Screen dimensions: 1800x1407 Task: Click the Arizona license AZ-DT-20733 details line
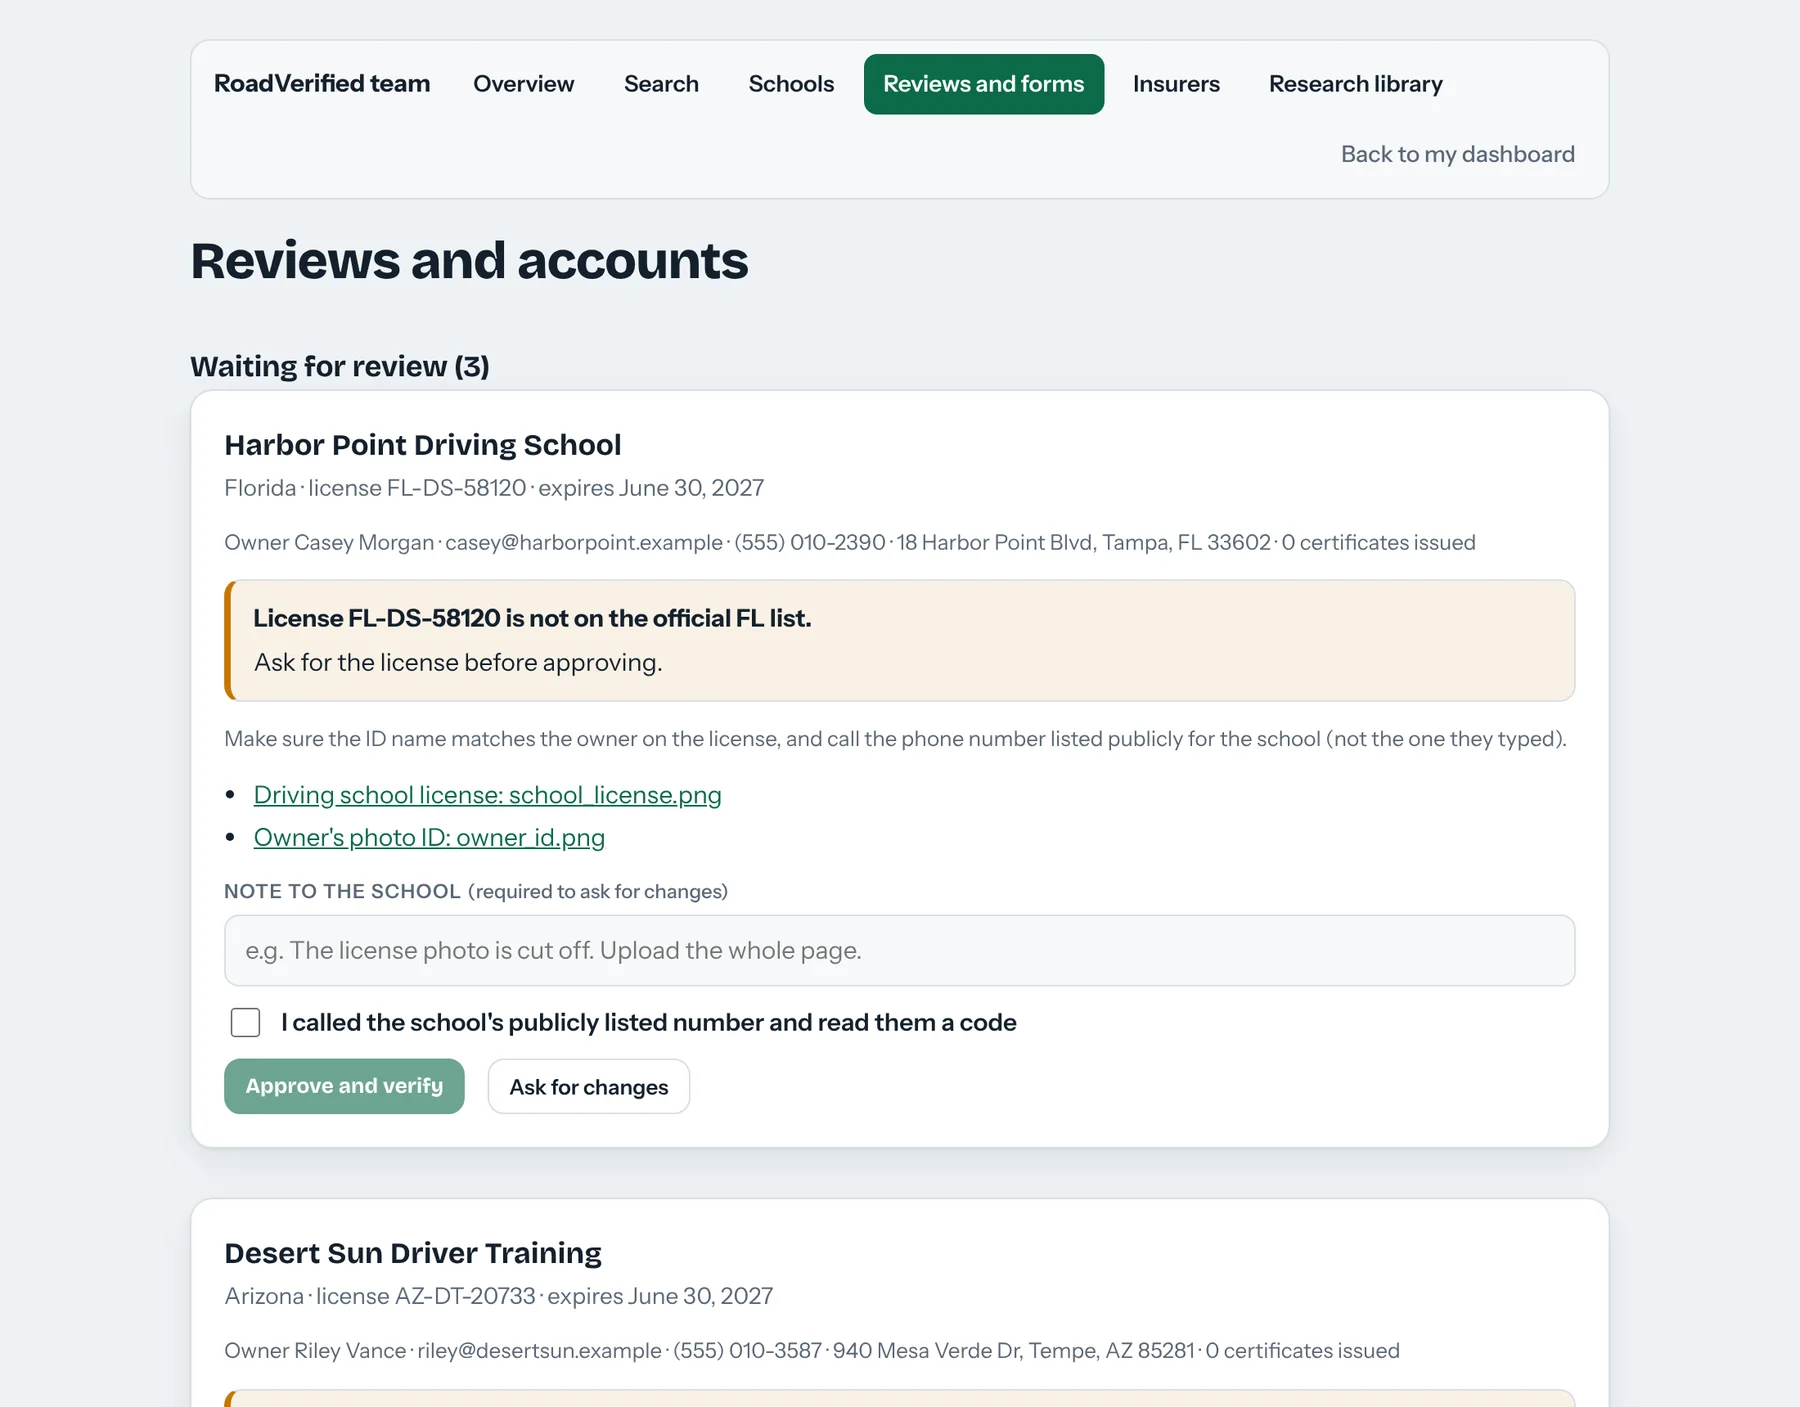498,1296
